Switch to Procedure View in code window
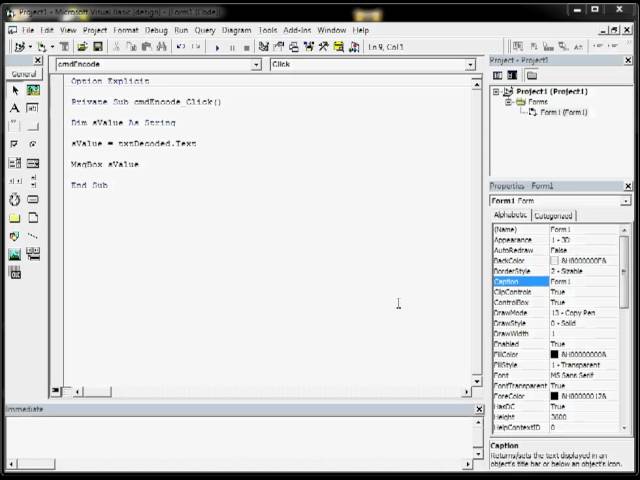Image resolution: width=640 pixels, height=480 pixels. tap(55, 391)
